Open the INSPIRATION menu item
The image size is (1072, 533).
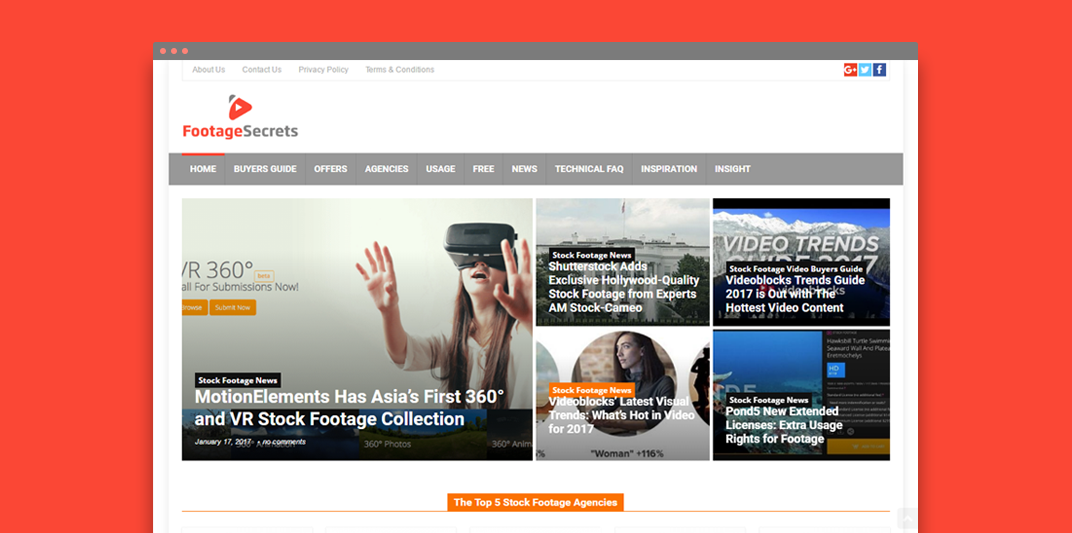pyautogui.click(x=669, y=169)
